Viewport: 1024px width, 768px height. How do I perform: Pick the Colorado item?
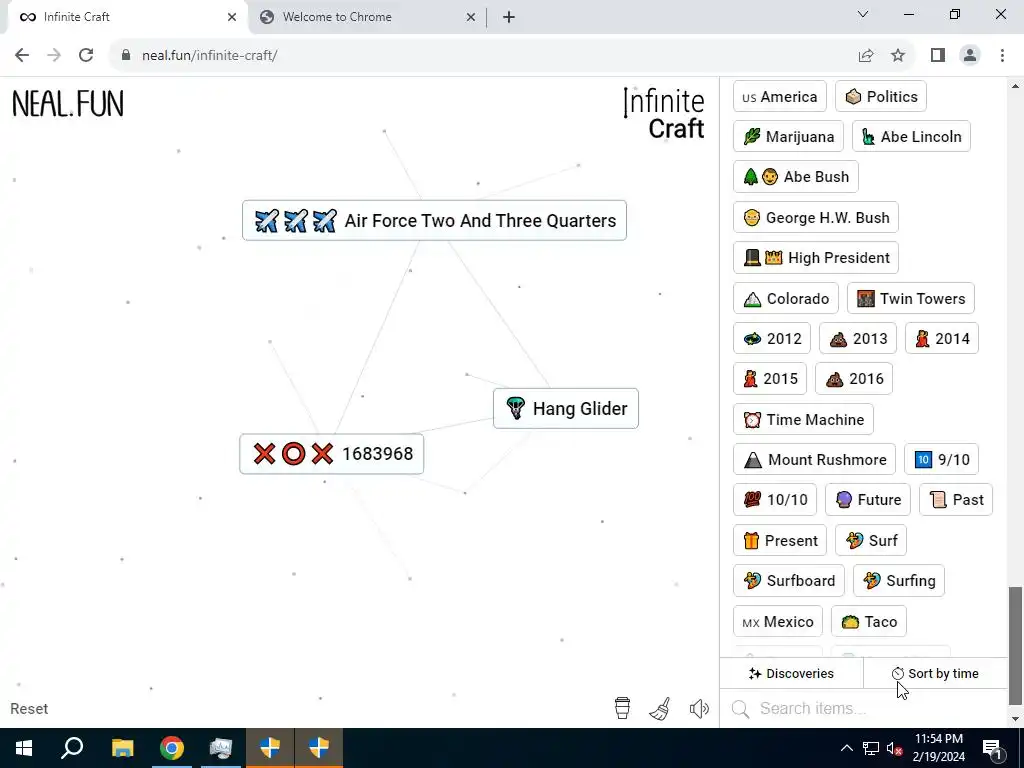786,298
